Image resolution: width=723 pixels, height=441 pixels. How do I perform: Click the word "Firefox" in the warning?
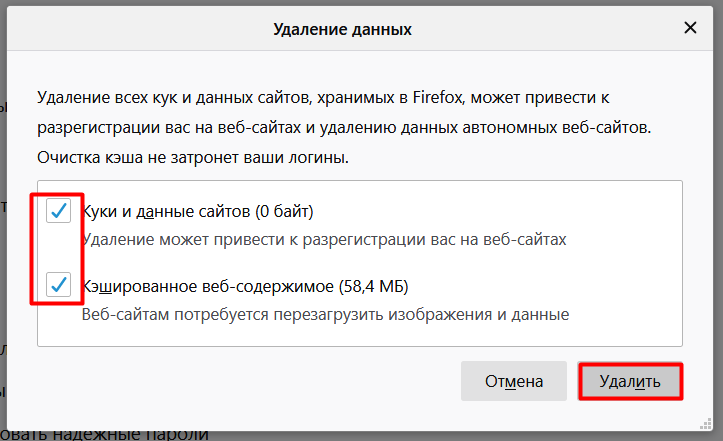click(429, 100)
